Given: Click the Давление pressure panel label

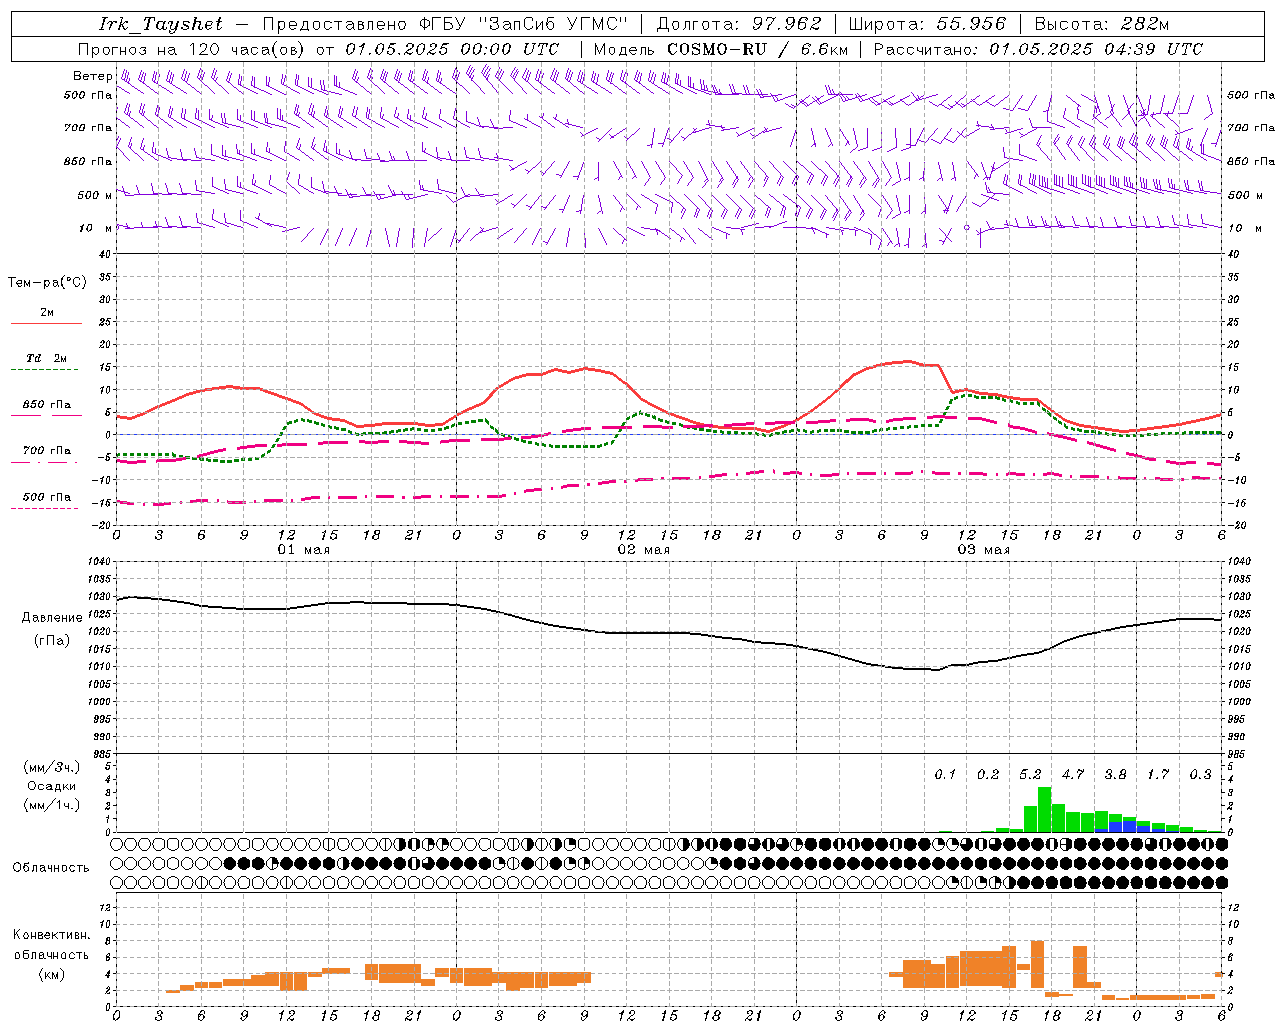Looking at the screenshot, I should pyautogui.click(x=52, y=617).
